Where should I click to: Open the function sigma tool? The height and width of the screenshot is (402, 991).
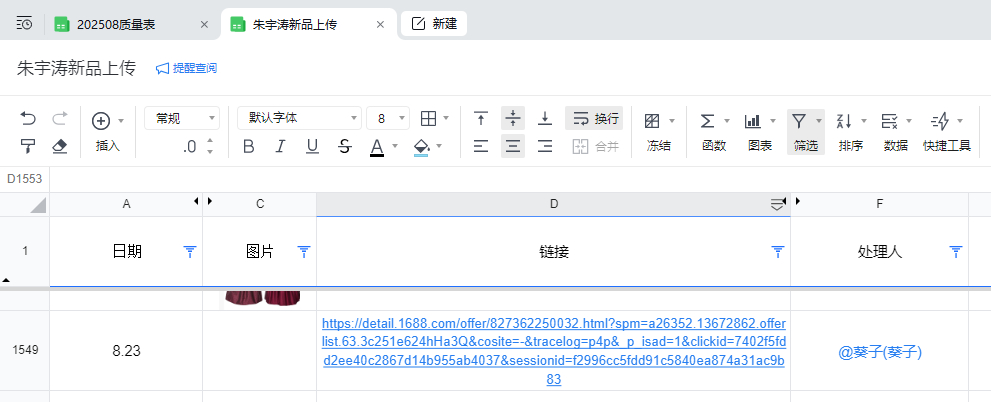tap(707, 121)
